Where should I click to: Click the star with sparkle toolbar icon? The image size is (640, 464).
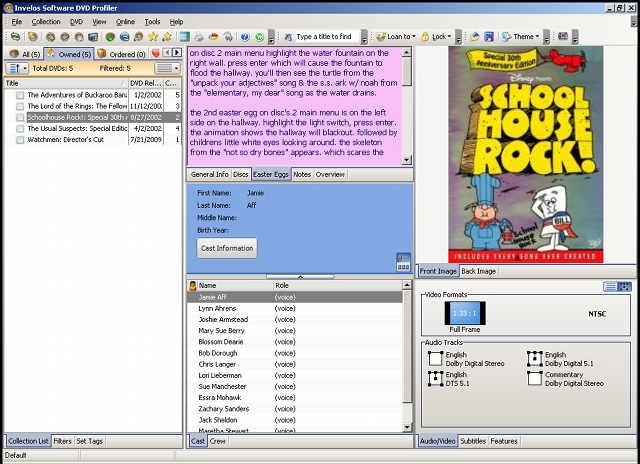(x=167, y=37)
